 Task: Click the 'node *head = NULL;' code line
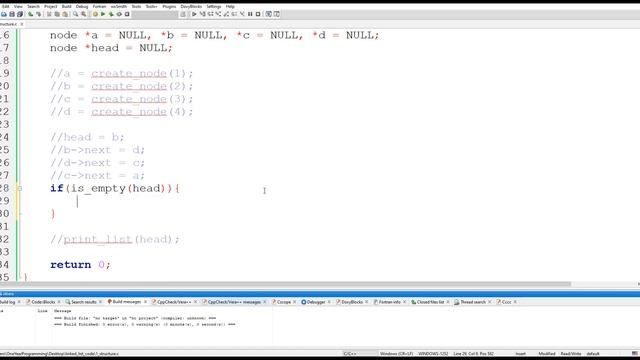point(111,48)
